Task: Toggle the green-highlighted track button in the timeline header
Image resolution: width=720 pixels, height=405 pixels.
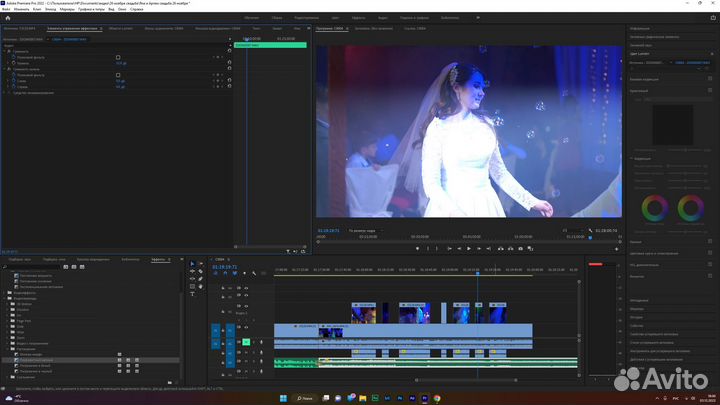Action: coord(245,342)
